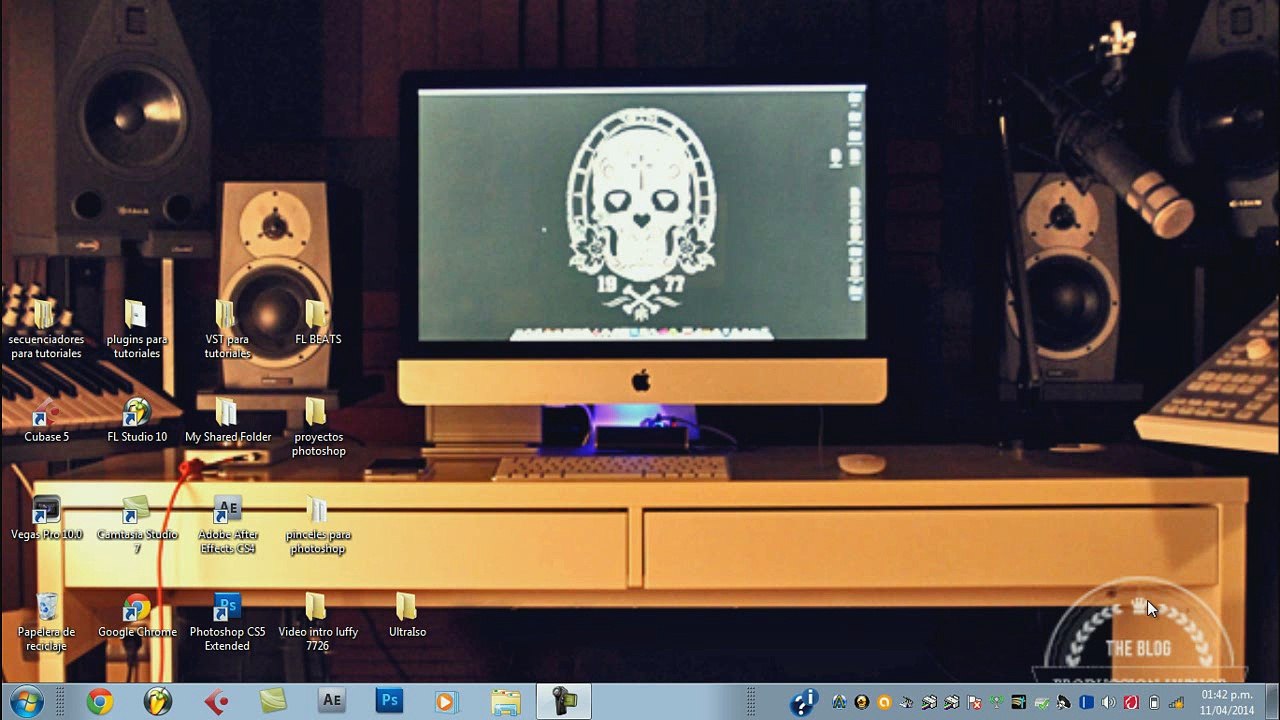Select the UltraIso folder on desktop
The height and width of the screenshot is (720, 1280).
pyautogui.click(x=407, y=616)
